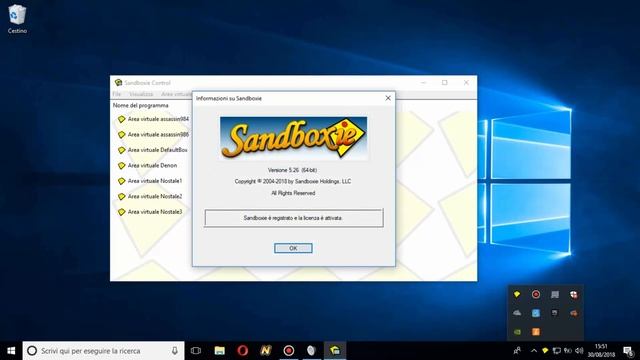
Task: Click the grey egg-shaped taskbar icon
Action: 311,351
